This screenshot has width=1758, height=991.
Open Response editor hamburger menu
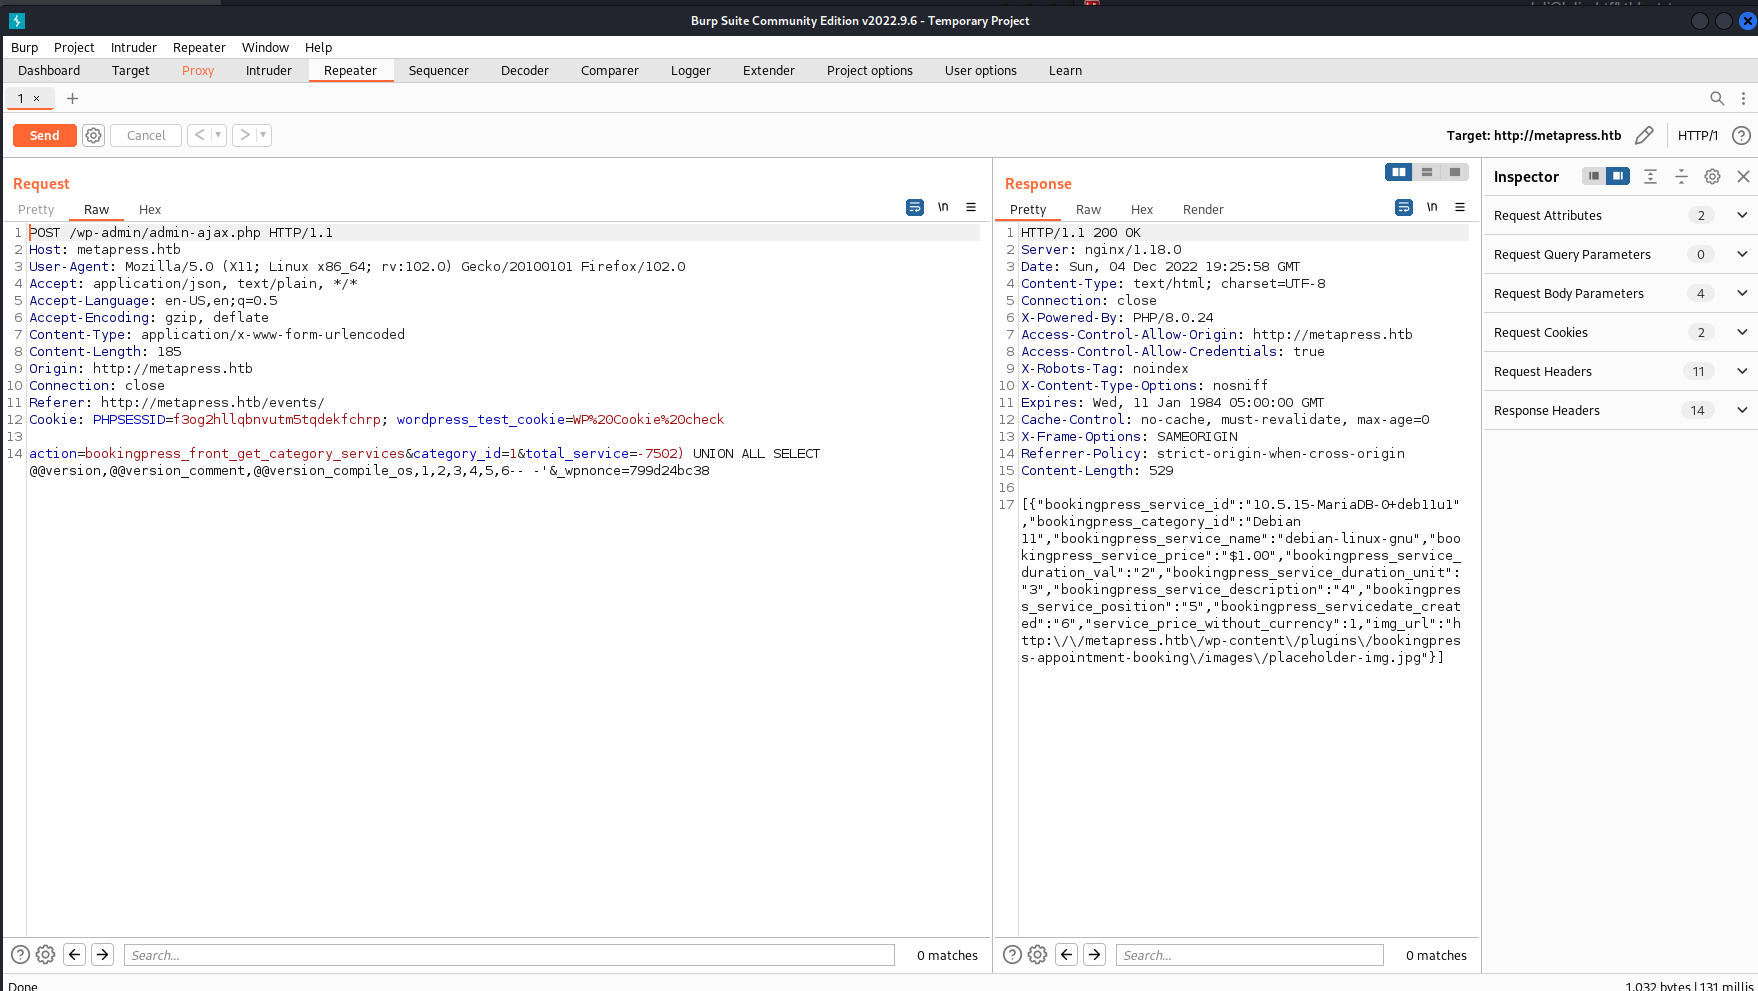tap(1460, 207)
